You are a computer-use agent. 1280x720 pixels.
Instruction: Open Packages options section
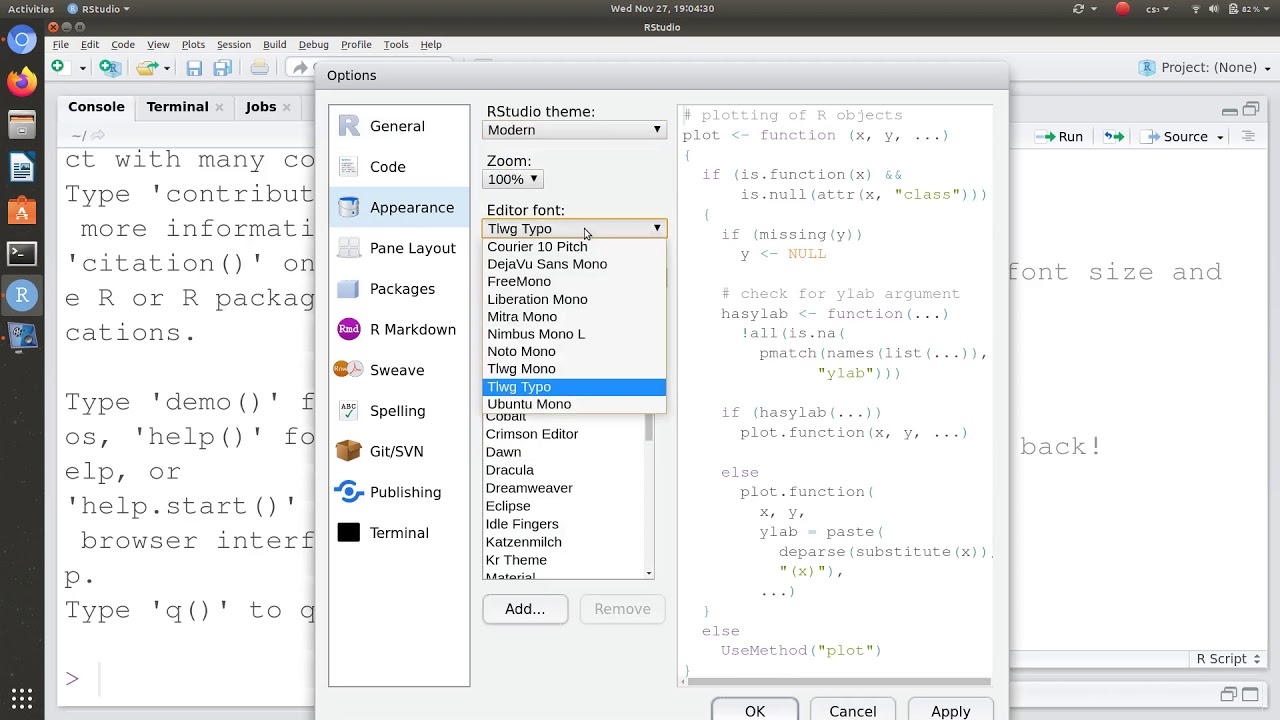tap(399, 289)
